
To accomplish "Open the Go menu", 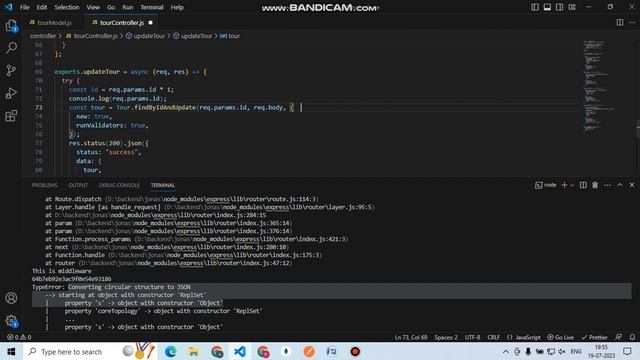I will pyautogui.click(x=111, y=7).
